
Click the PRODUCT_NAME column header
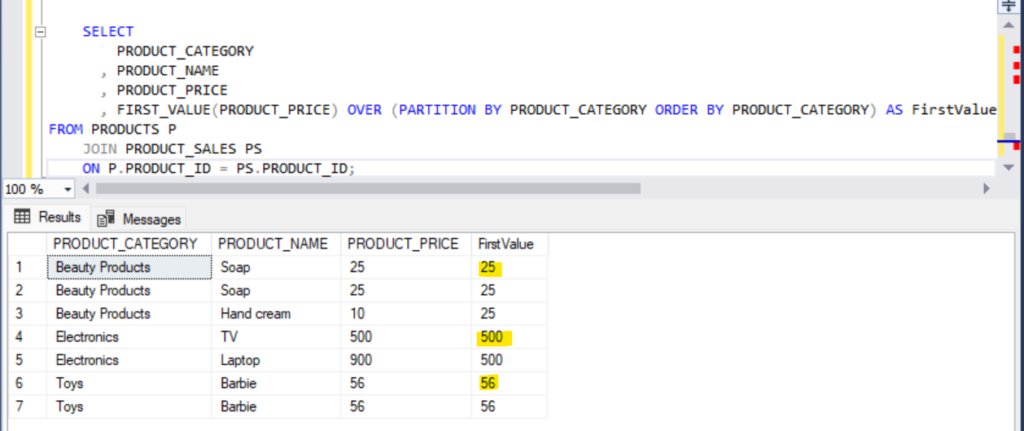[275, 244]
